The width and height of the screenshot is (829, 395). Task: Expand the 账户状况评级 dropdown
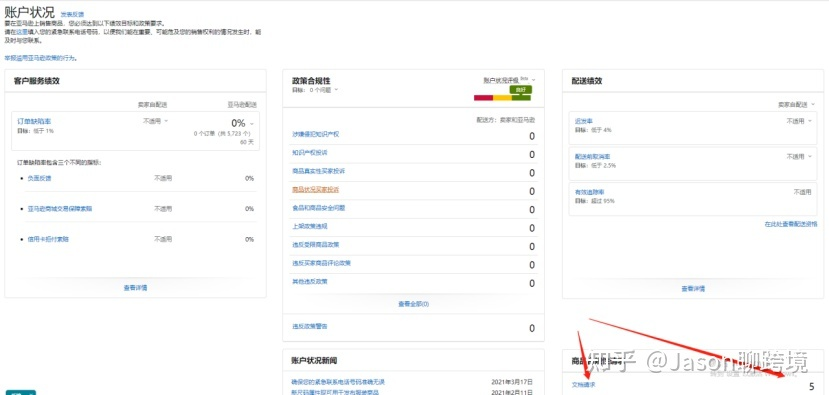coord(509,80)
